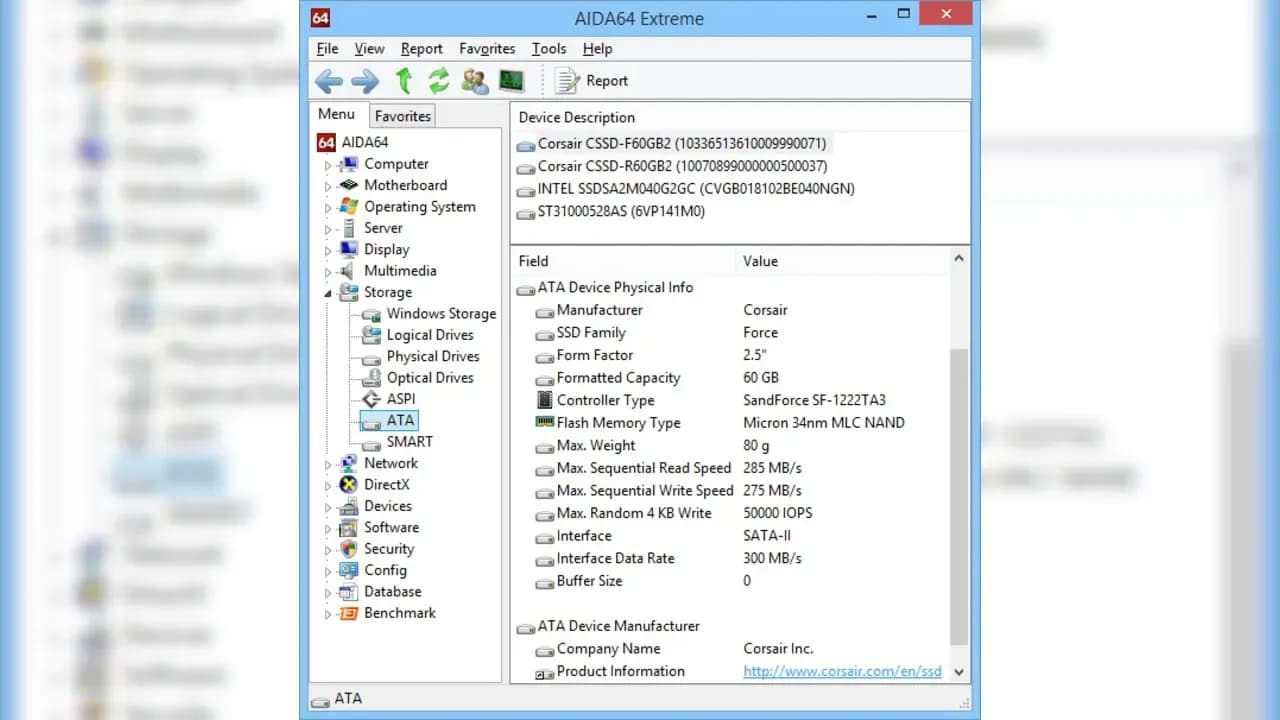Click the green Refresh icon

tap(439, 81)
